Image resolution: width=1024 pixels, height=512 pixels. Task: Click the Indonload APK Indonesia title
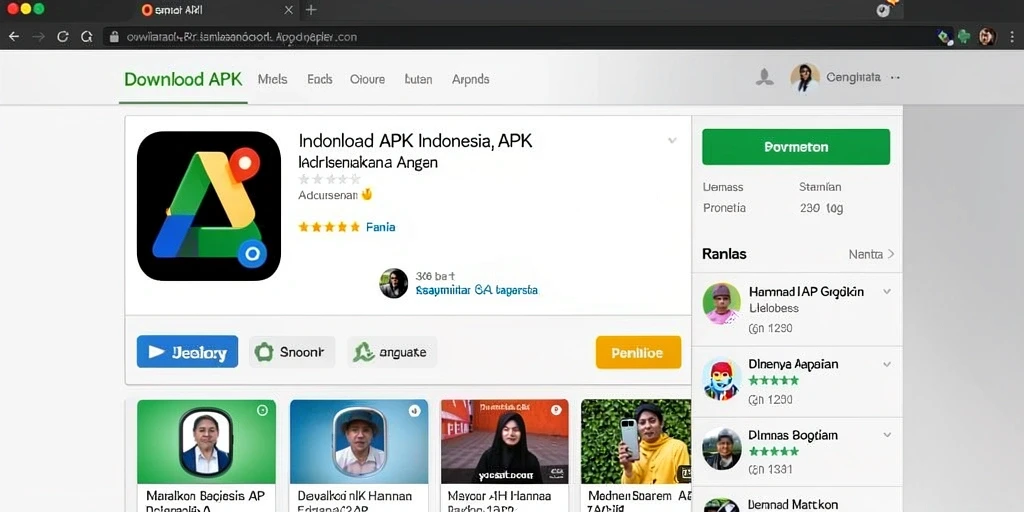point(415,141)
